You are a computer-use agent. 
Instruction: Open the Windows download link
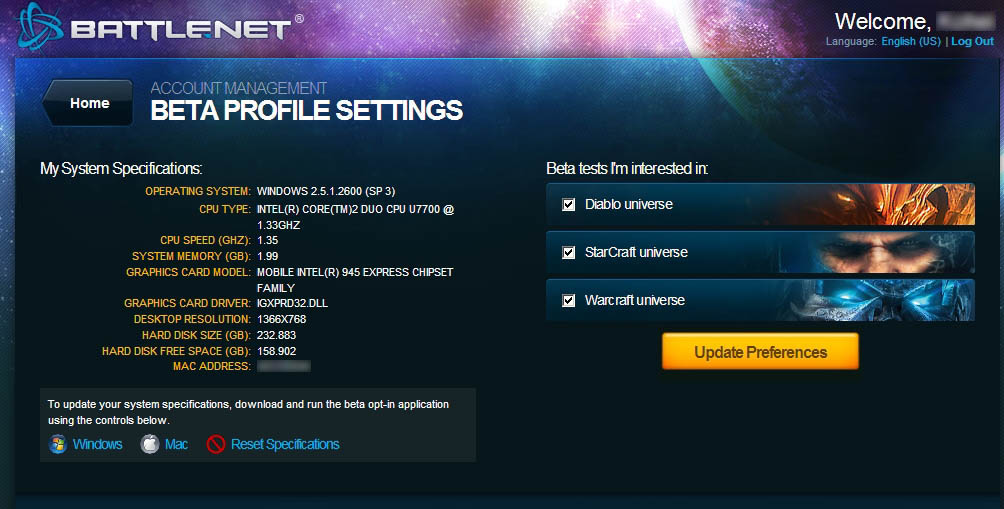pos(98,444)
